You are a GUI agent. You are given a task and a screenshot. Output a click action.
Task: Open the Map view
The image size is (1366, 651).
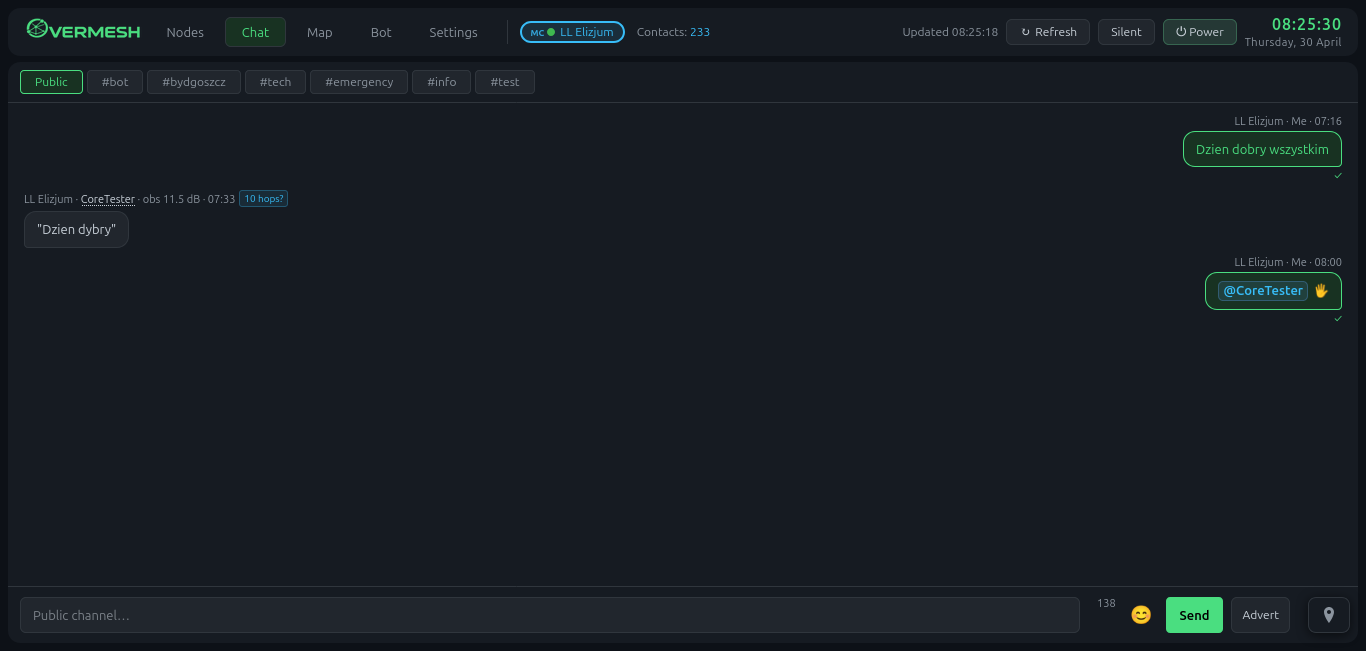pos(320,32)
